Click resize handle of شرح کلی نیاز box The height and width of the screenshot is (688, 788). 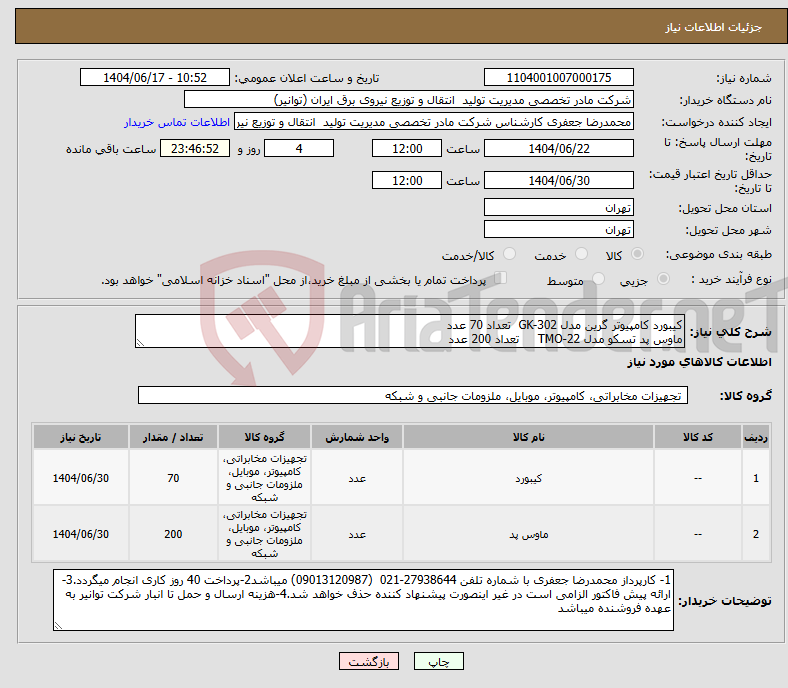(140, 343)
